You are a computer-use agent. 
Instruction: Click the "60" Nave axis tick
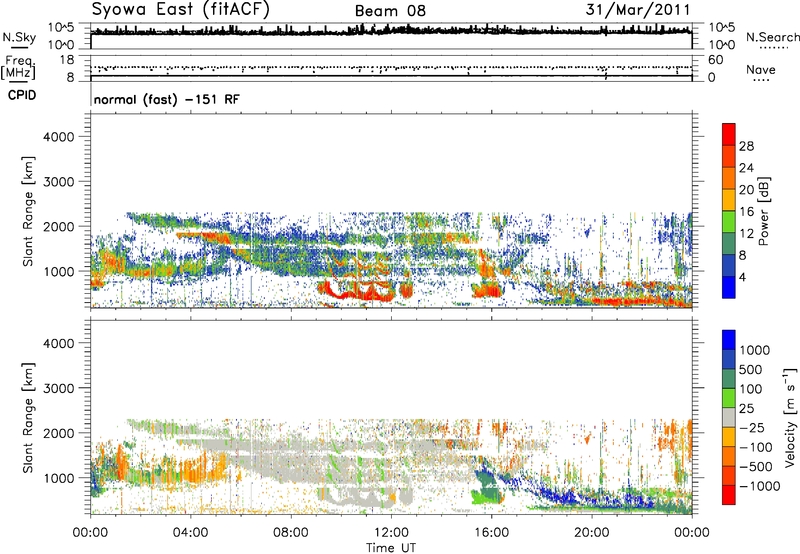coord(715,60)
